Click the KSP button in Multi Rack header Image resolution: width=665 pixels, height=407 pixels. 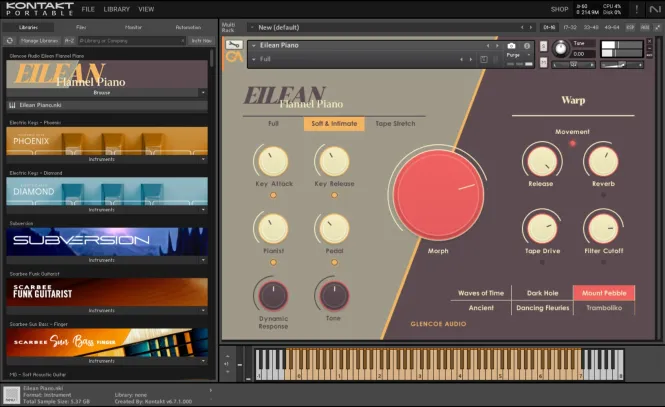click(x=630, y=28)
